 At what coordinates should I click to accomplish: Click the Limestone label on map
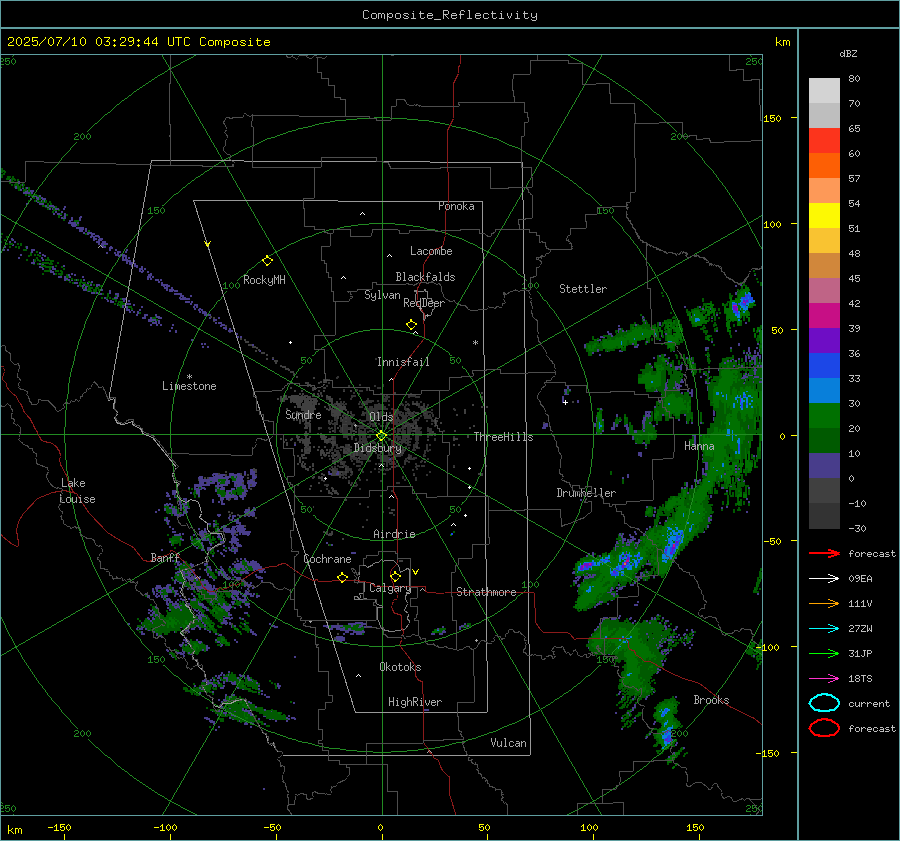tap(189, 386)
